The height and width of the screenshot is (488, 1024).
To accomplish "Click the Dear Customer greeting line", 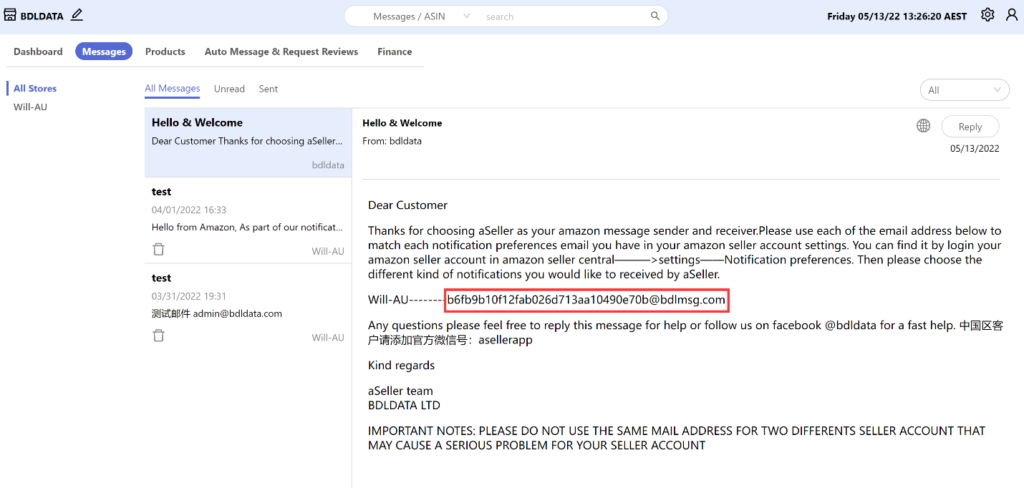I will (x=408, y=205).
